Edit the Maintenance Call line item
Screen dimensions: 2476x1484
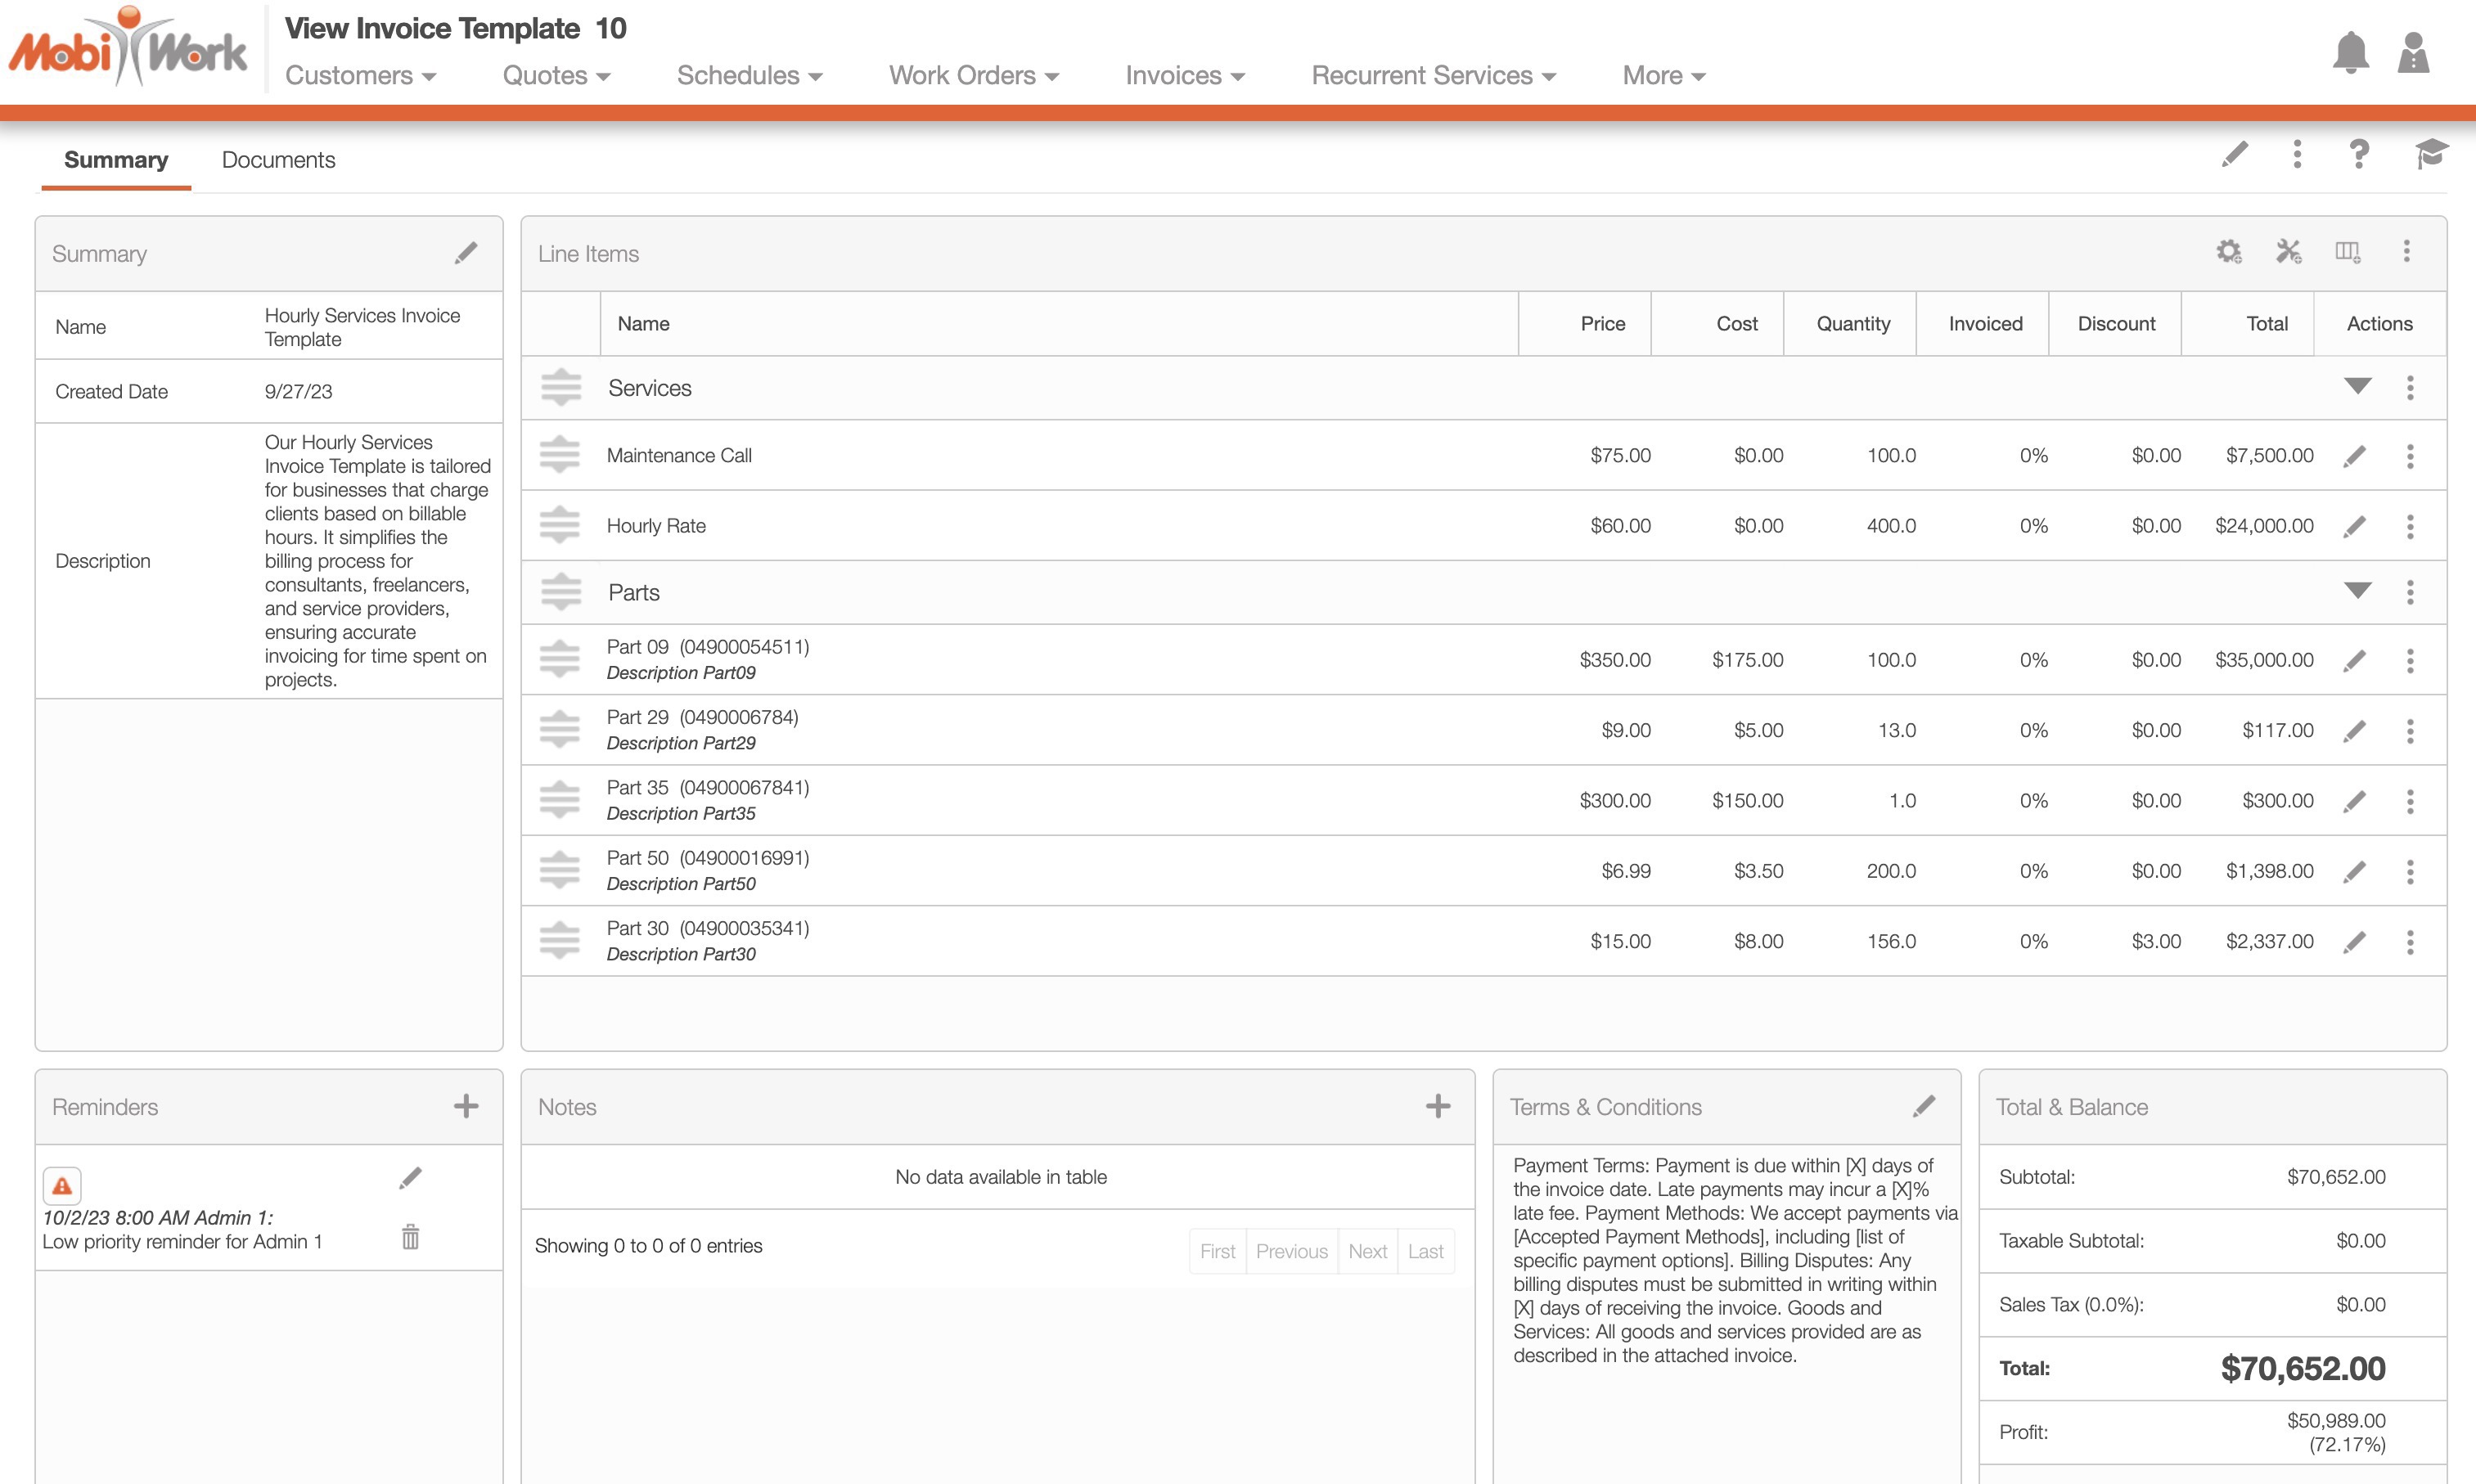coord(2355,456)
